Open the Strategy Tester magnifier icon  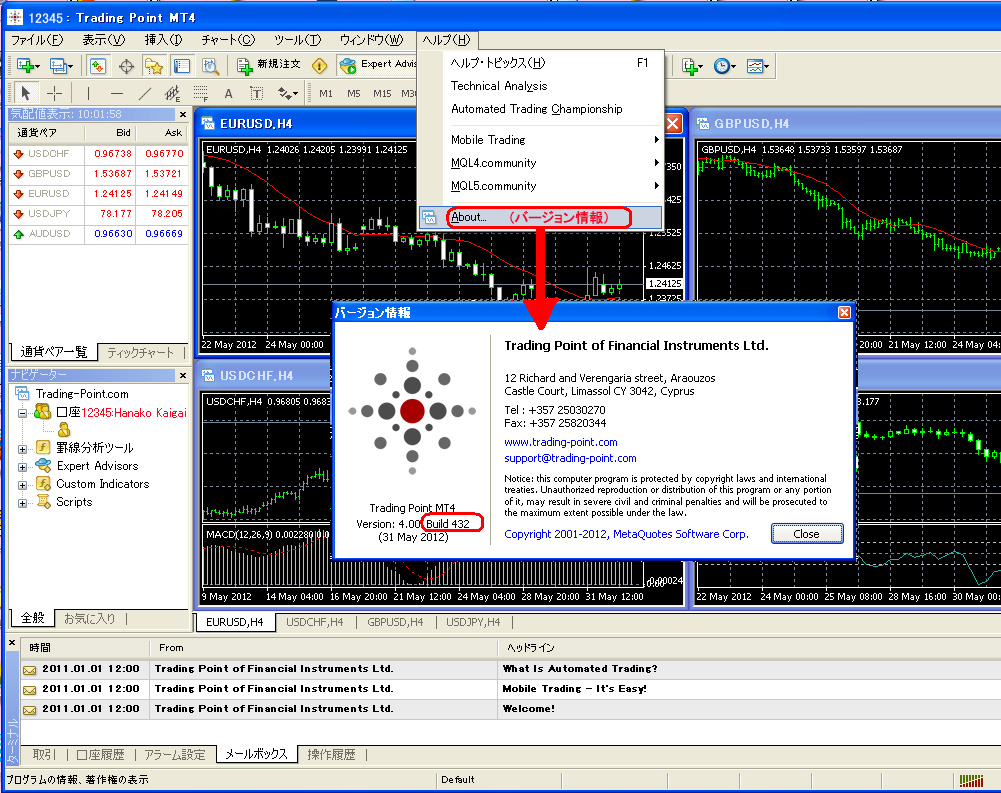(210, 65)
